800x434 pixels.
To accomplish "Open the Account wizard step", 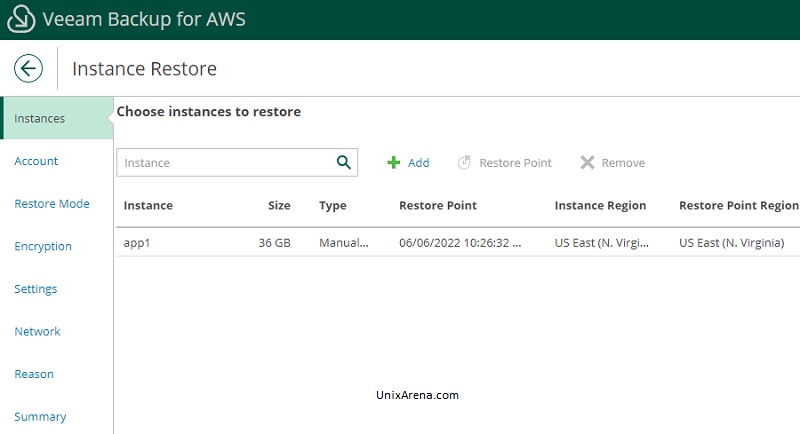I will click(36, 161).
